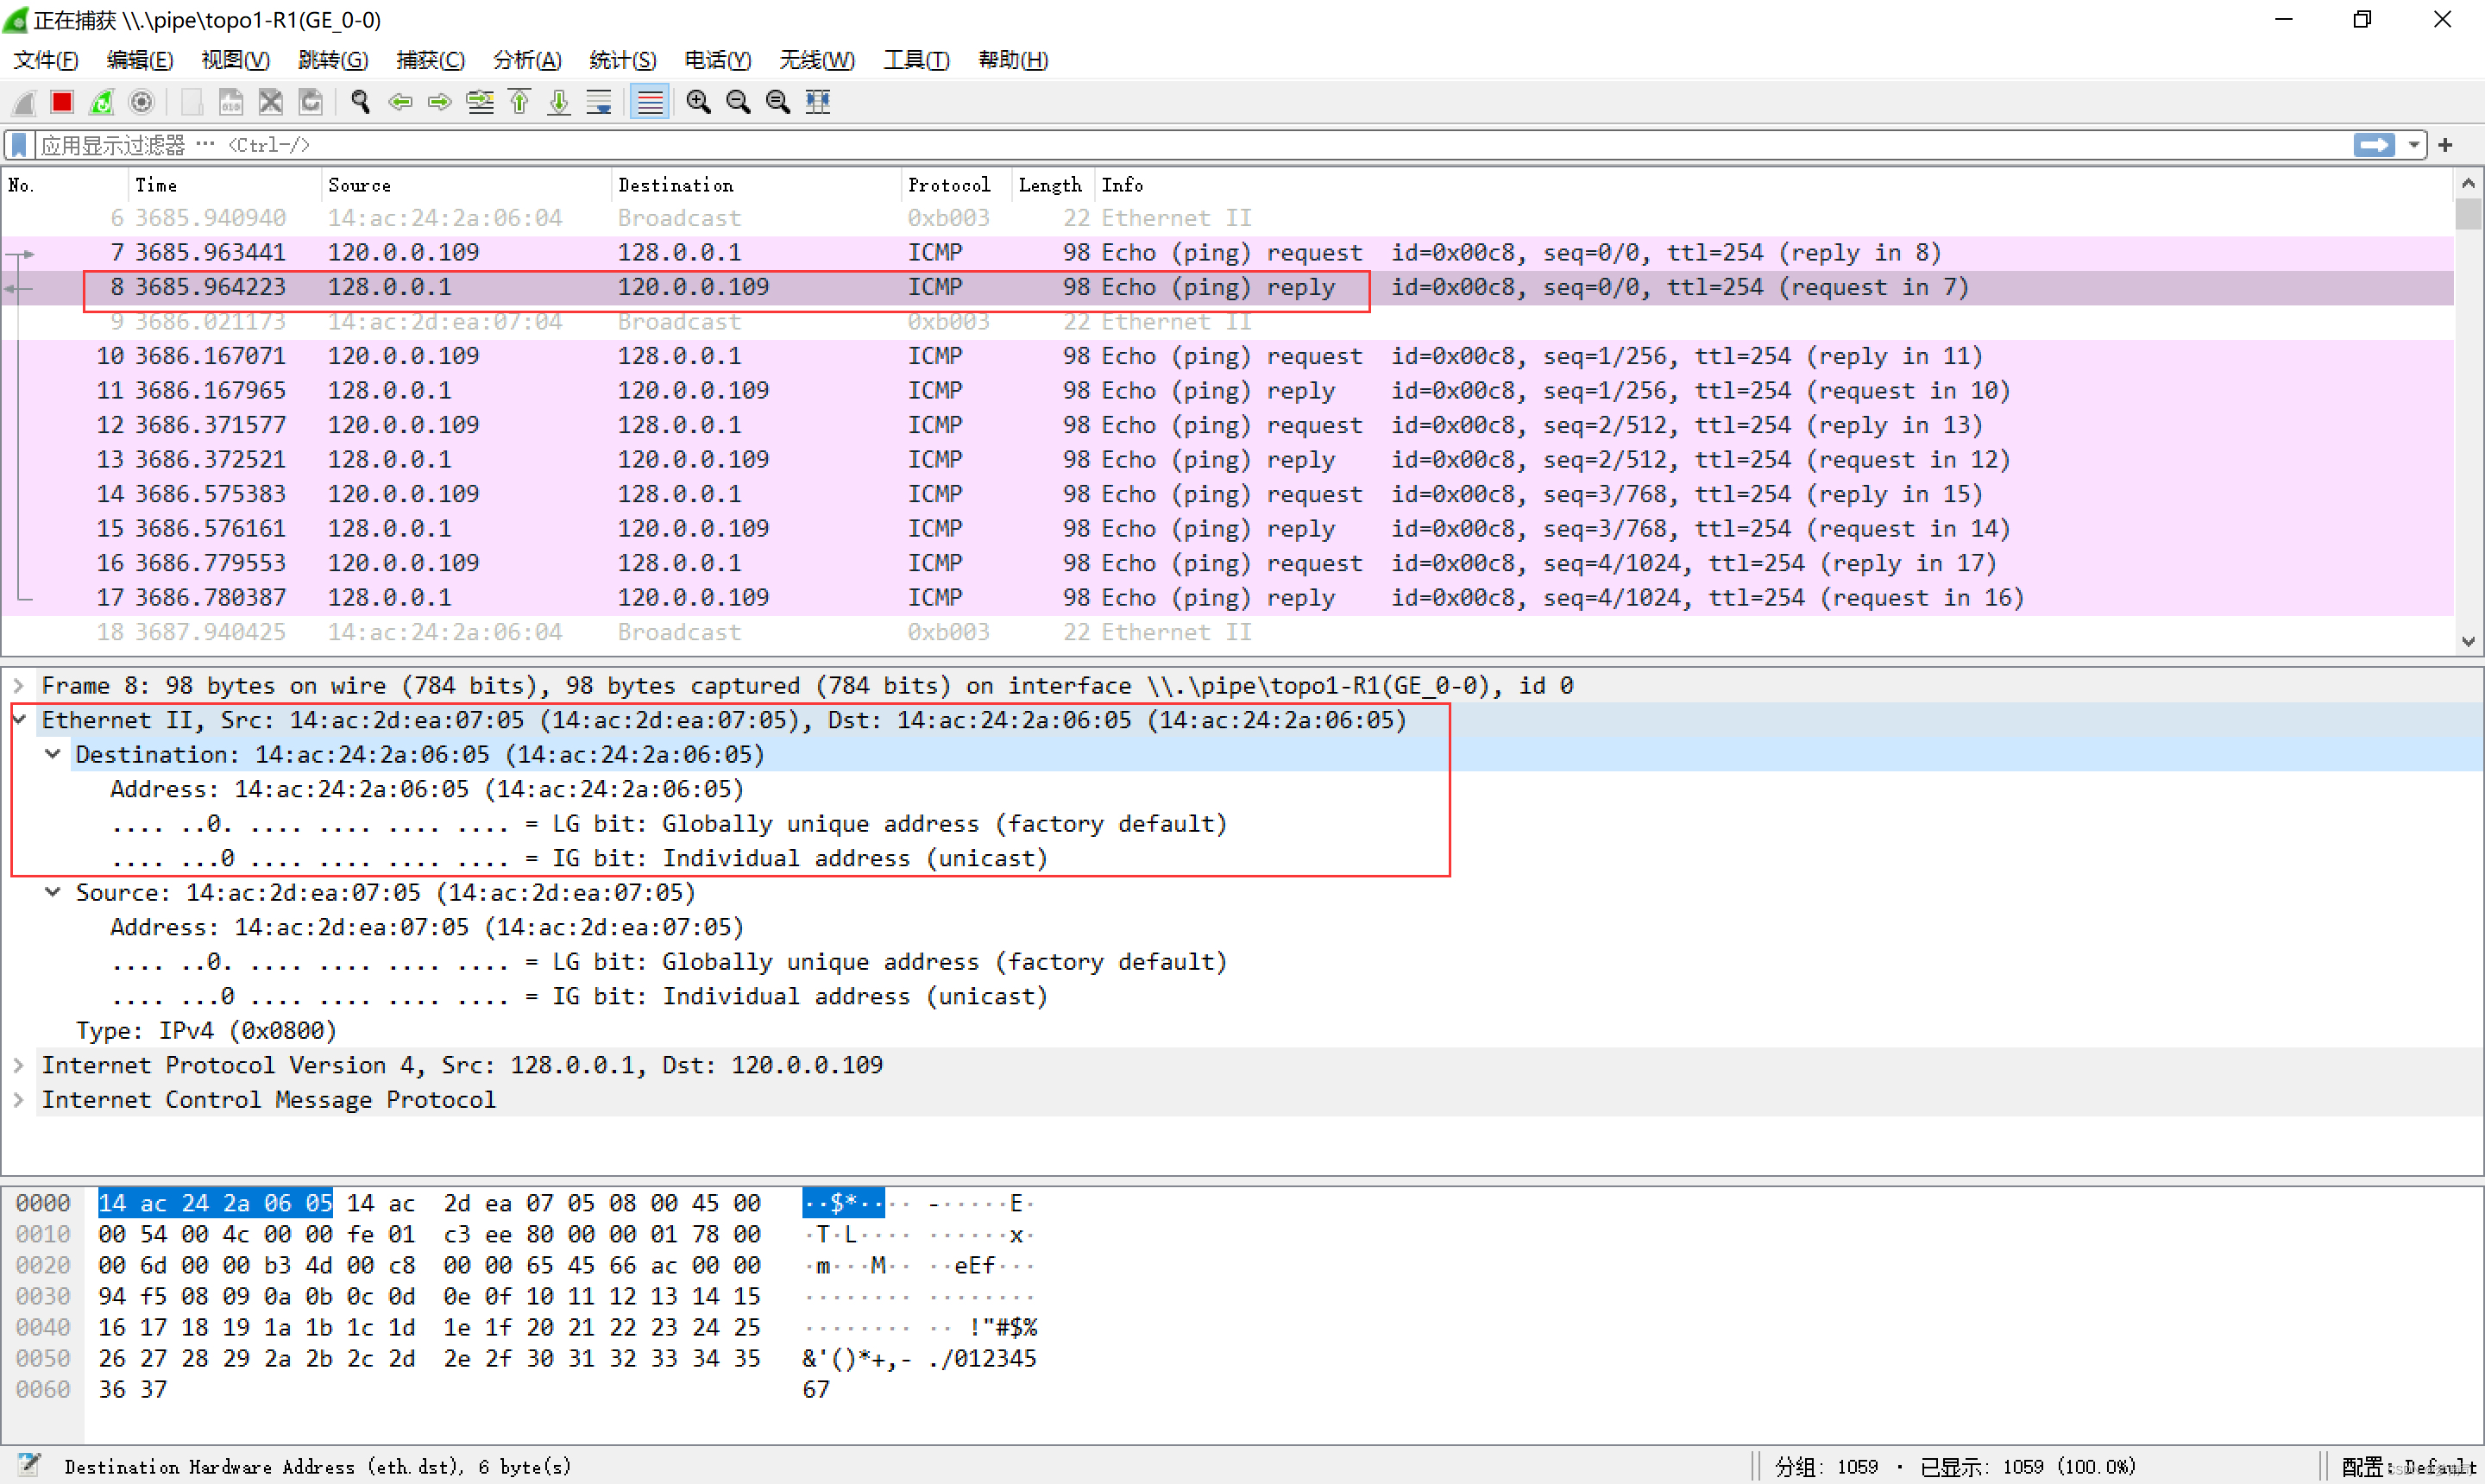
Task: Open the 统计(S) menu
Action: [622, 60]
